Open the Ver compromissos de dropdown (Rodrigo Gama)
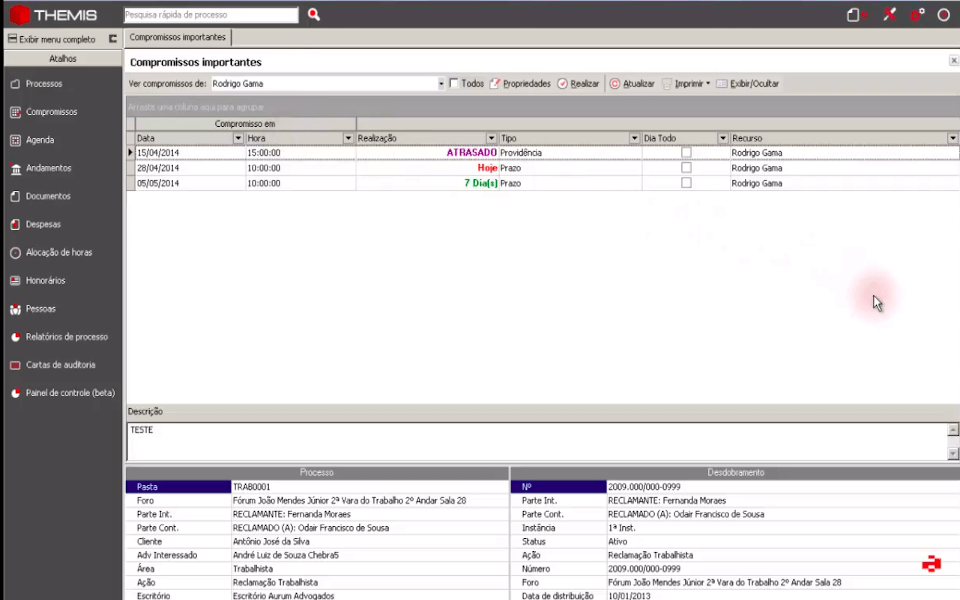Screen dimensions: 960x600 pyautogui.click(x=440, y=84)
